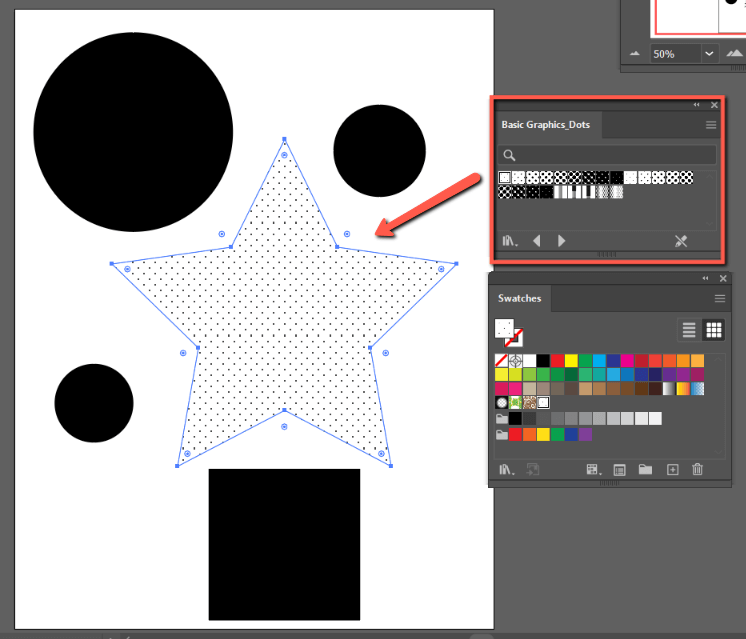Pick the black swatch in grayscale group

coord(515,419)
